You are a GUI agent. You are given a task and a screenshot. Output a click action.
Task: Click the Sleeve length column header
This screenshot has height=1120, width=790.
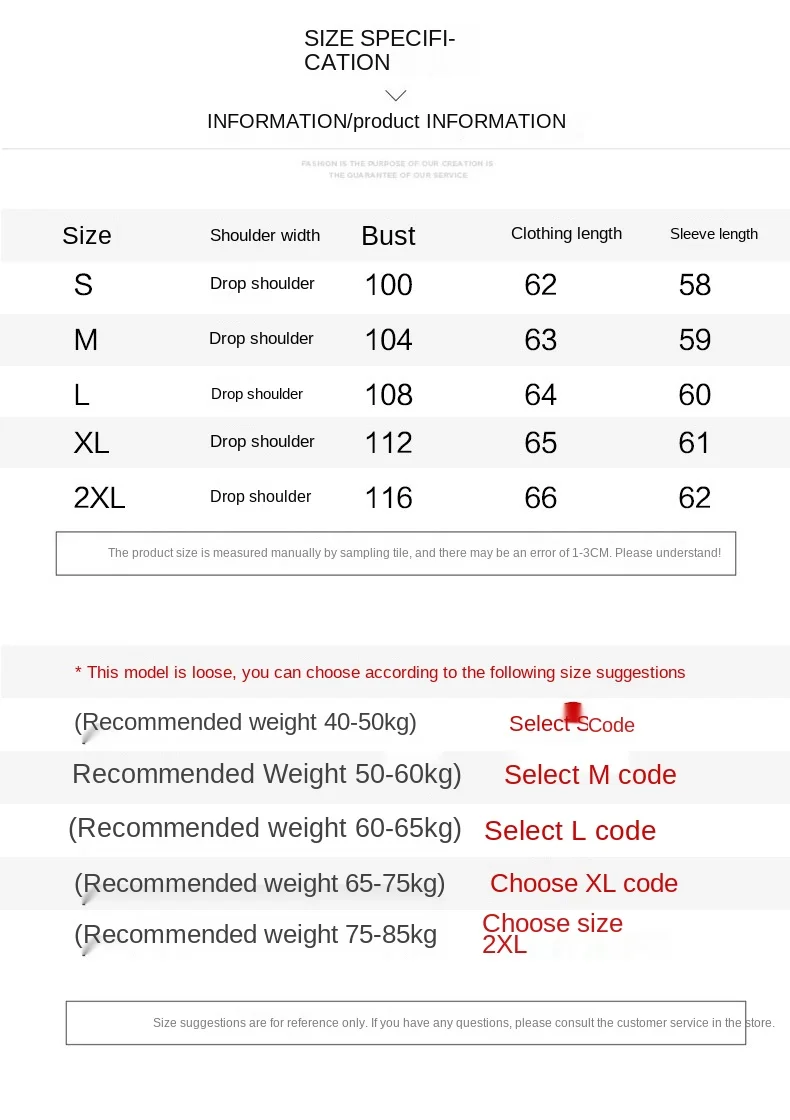714,234
